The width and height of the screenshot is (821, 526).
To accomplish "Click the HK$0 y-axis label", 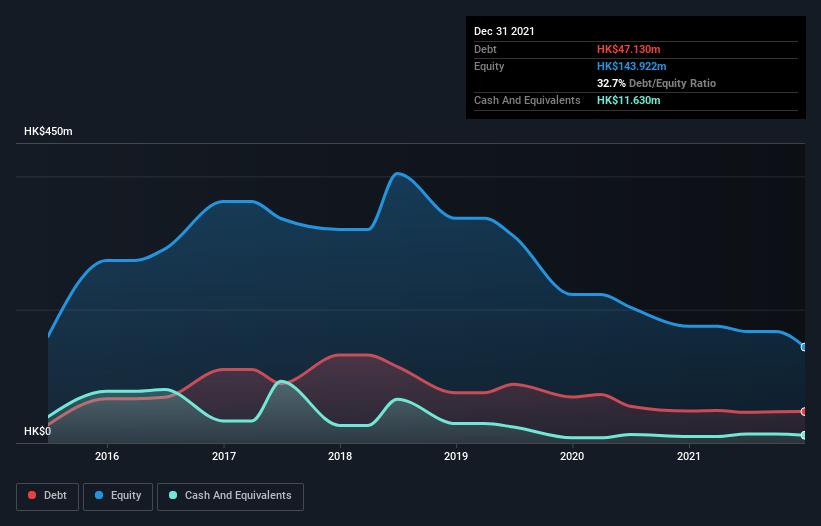I will [x=38, y=431].
